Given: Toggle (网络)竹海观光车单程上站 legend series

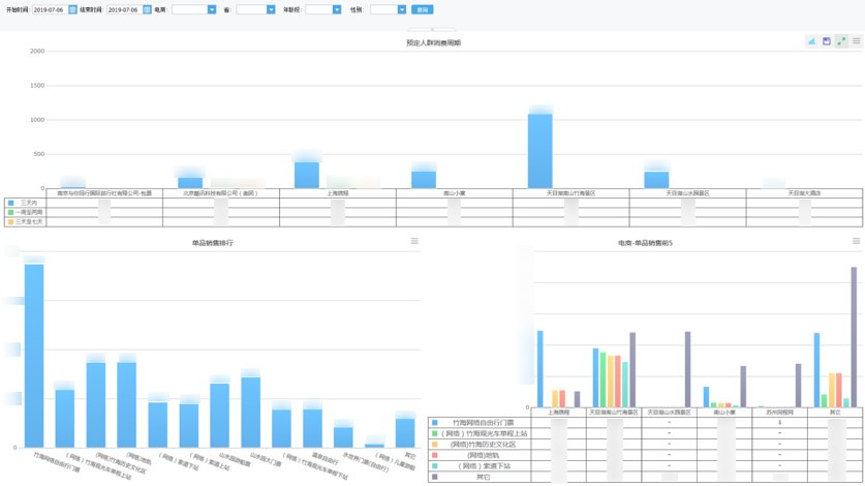Looking at the screenshot, I should tap(478, 434).
